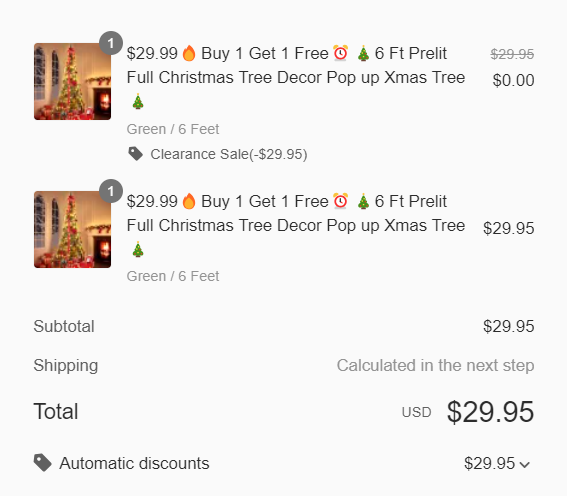The width and height of the screenshot is (567, 496).
Task: Click the Automatic discounts $29.95 amount
Action: coord(489,463)
